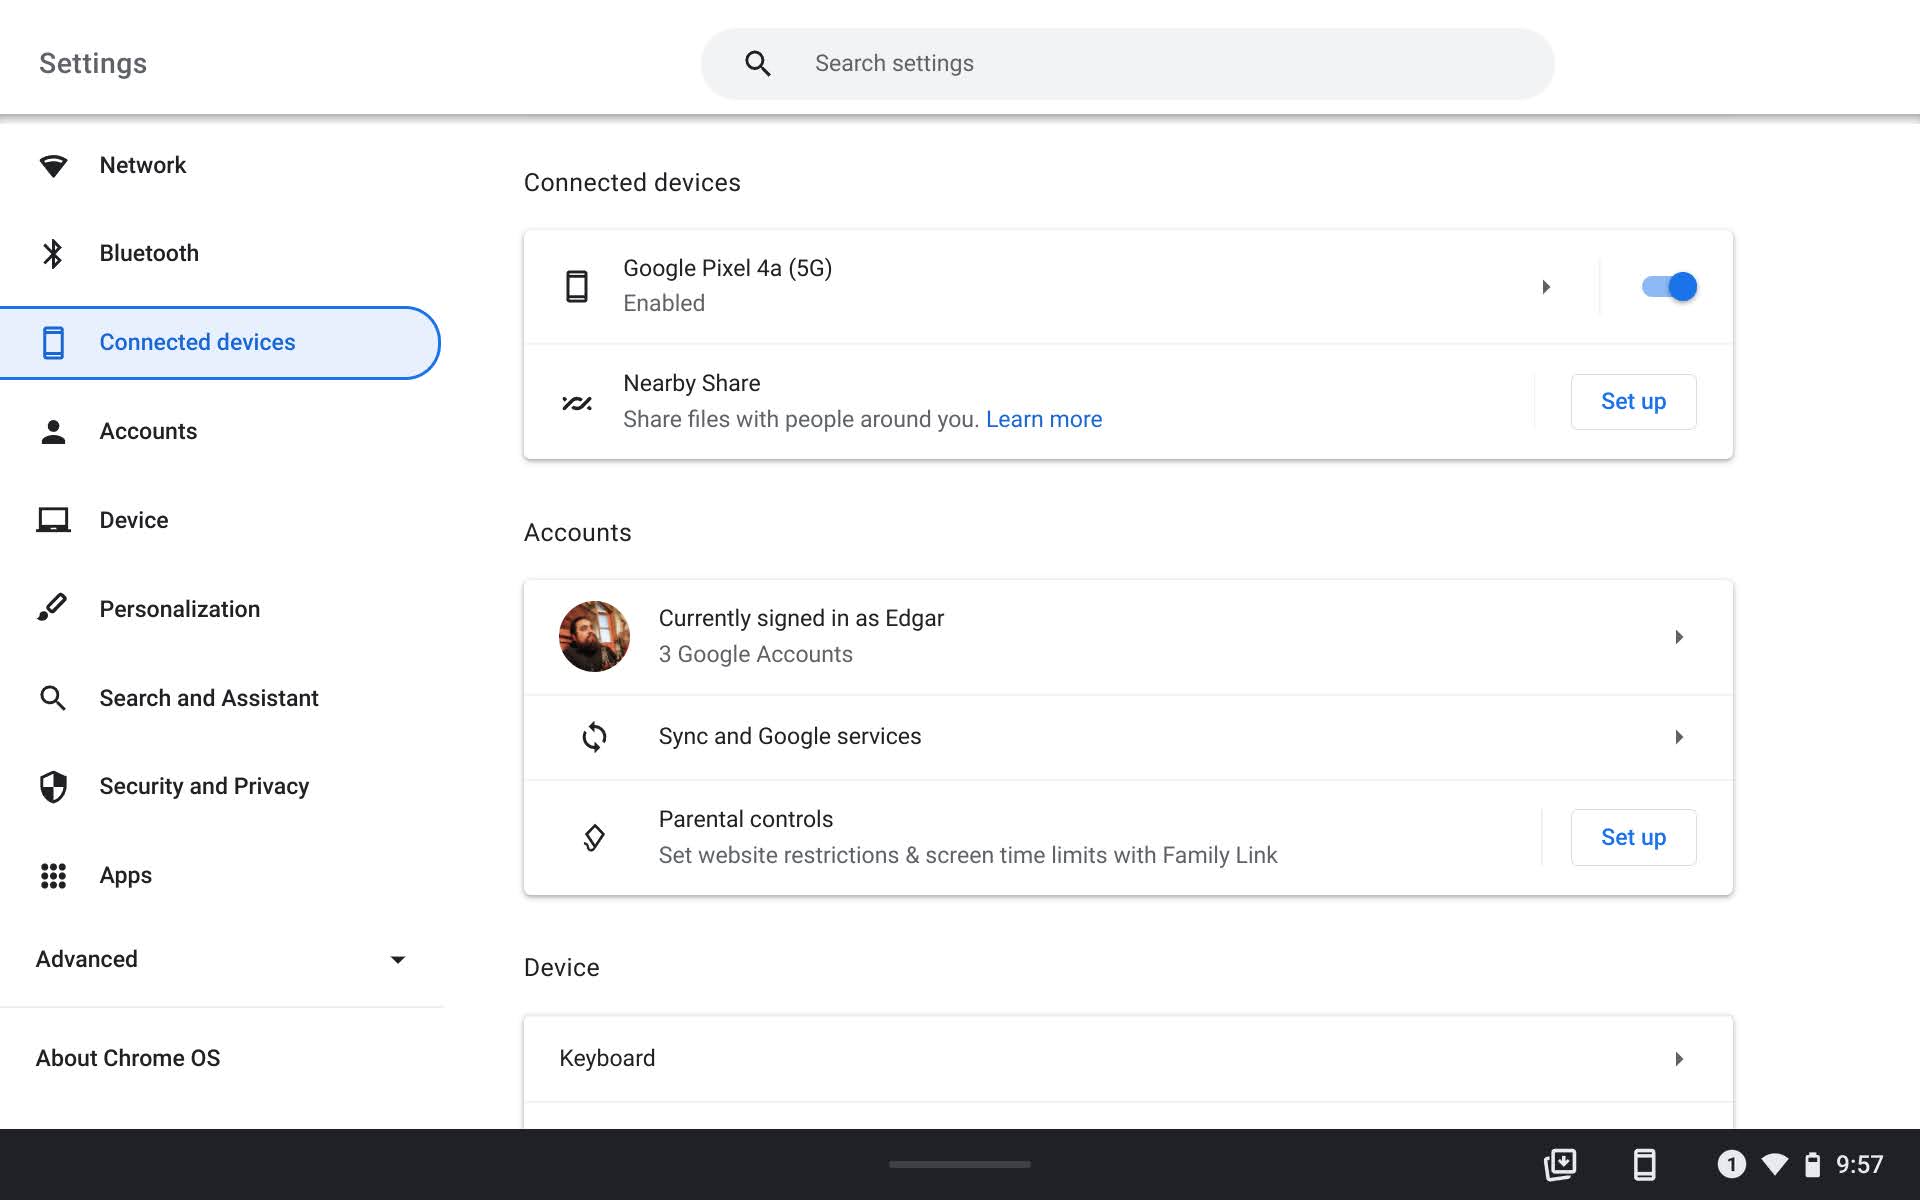Open Sync and Google services details

[x=1127, y=736]
